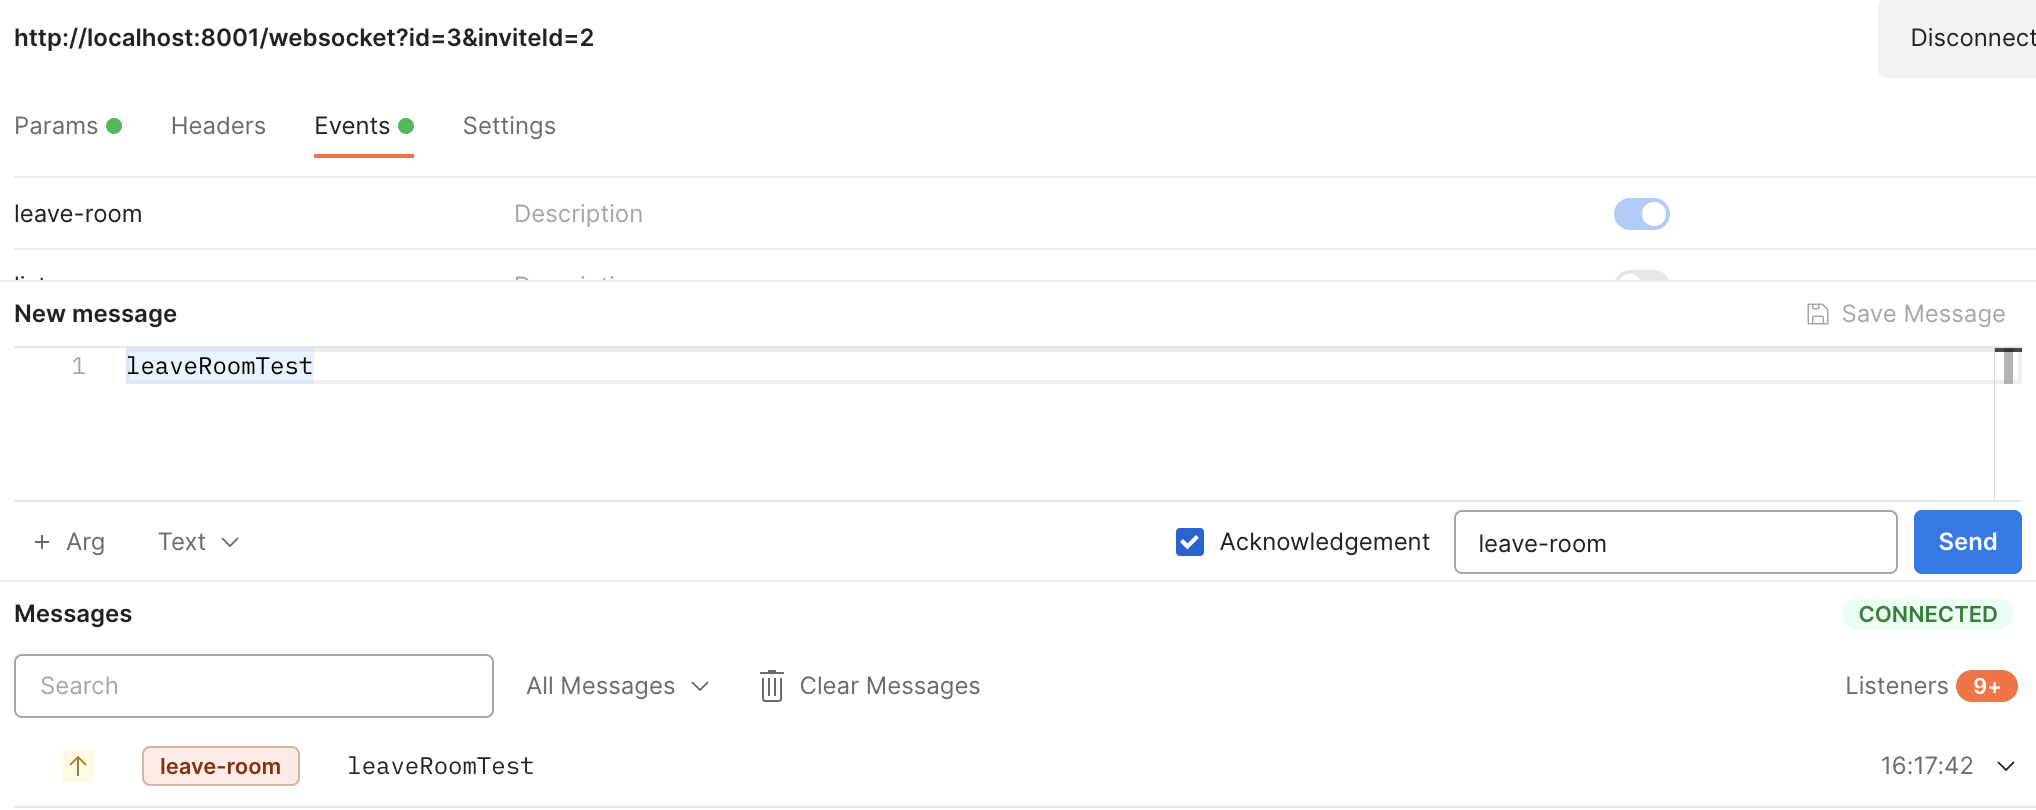Click the message editor vertical scrollbar
The width and height of the screenshot is (2036, 810).
pyautogui.click(x=2007, y=366)
